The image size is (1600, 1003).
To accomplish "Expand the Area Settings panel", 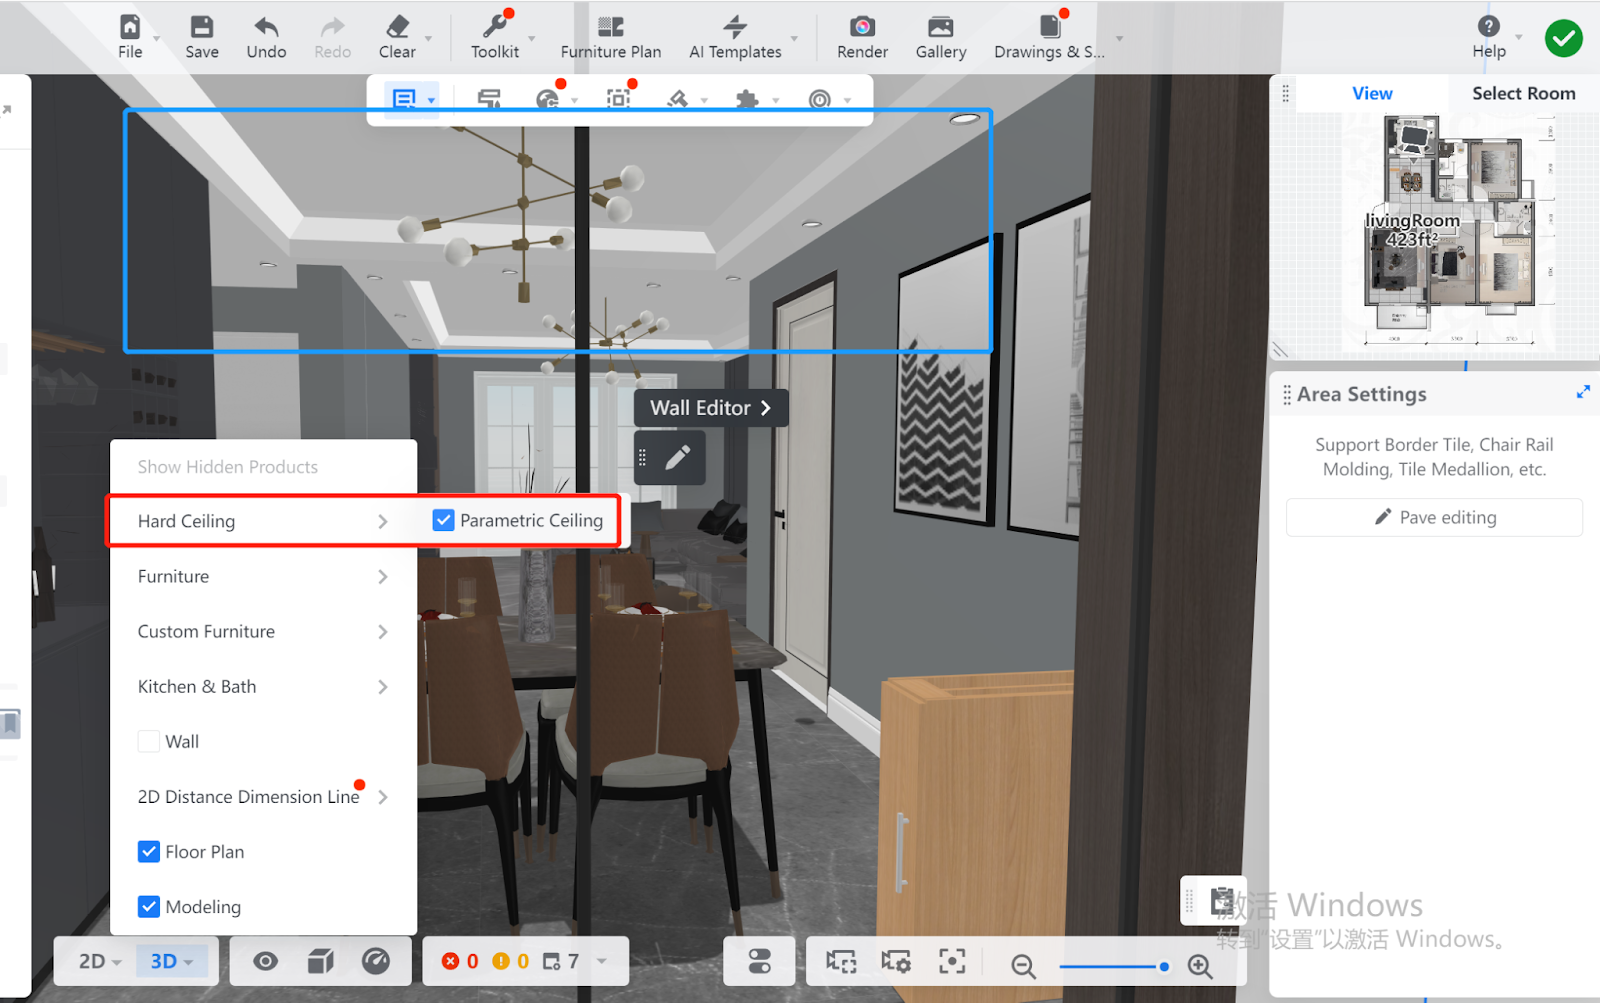I will tap(1583, 393).
